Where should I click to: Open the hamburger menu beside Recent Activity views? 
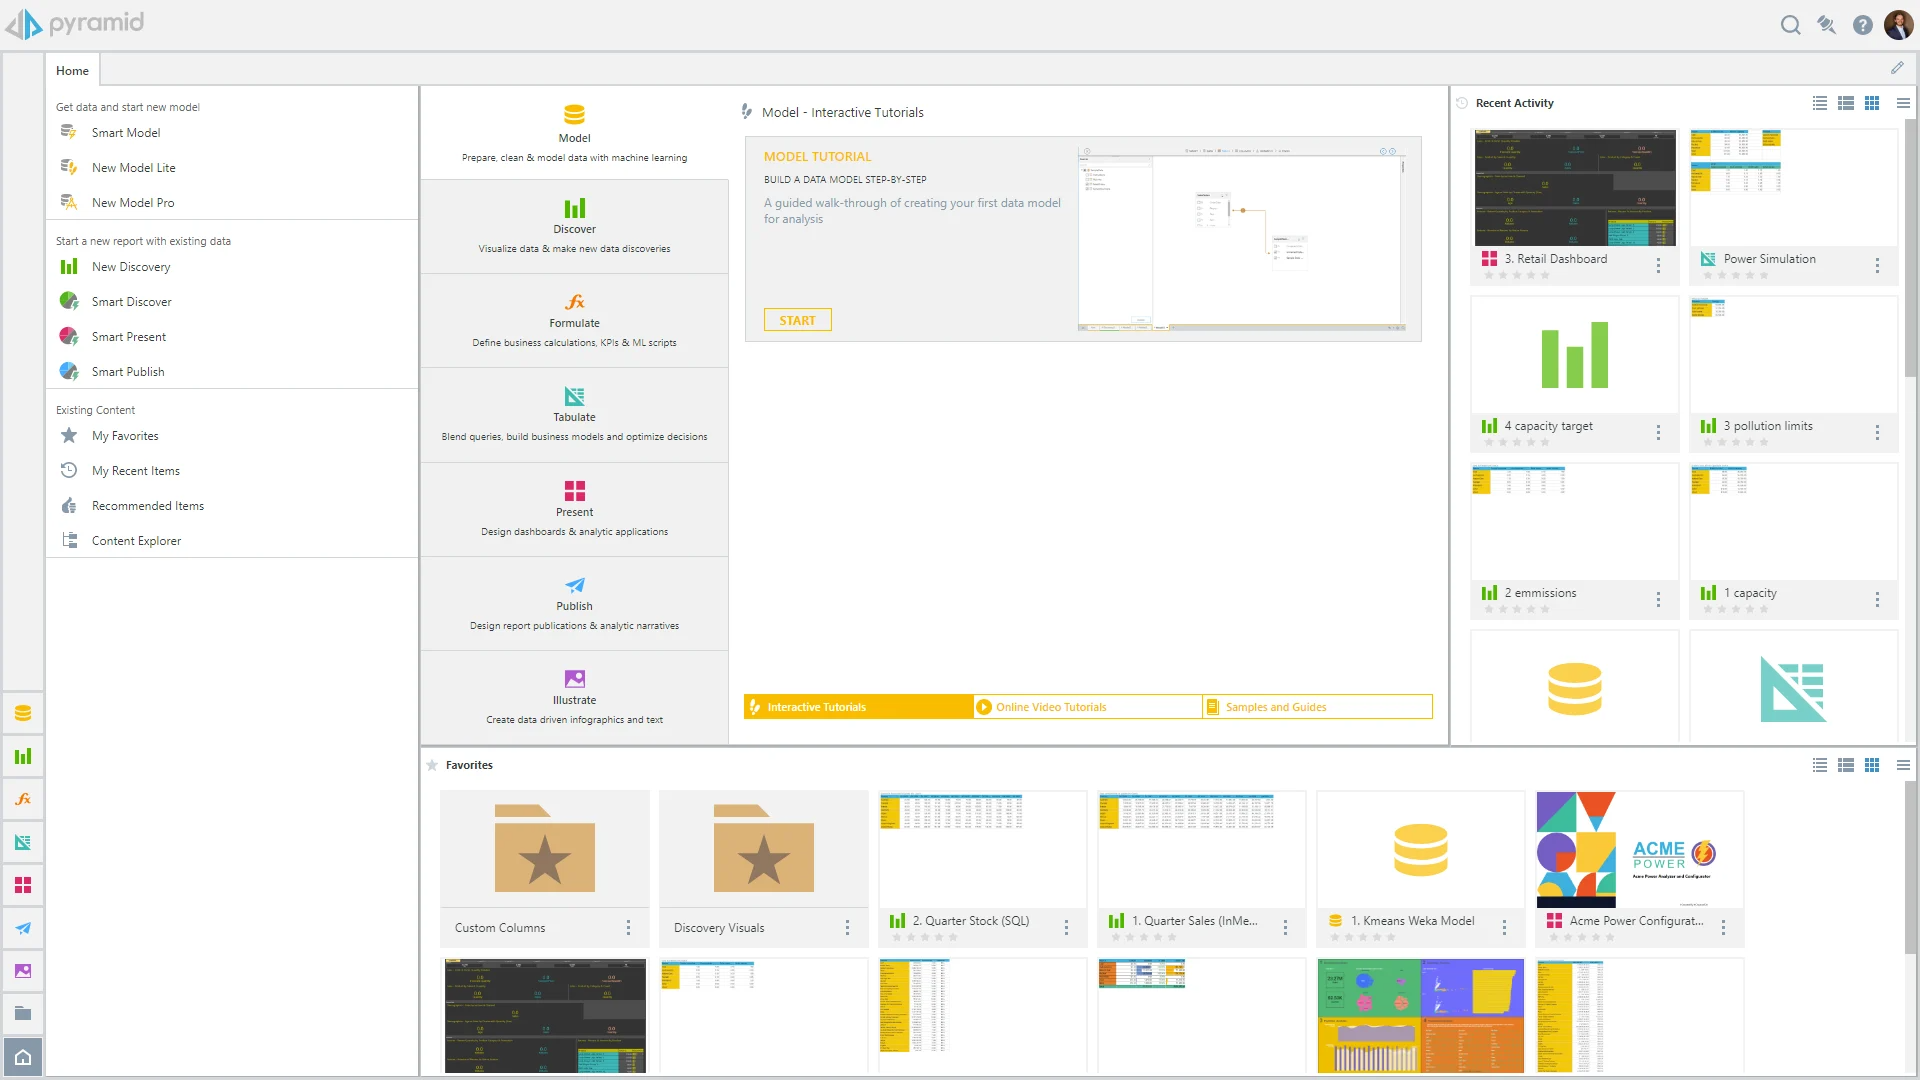(1903, 103)
